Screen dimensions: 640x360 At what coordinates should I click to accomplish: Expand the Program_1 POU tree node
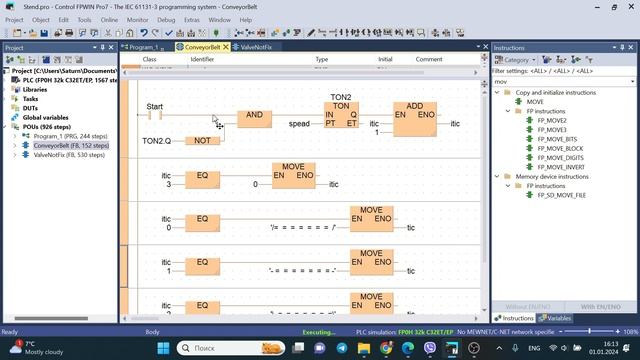(x=15, y=136)
